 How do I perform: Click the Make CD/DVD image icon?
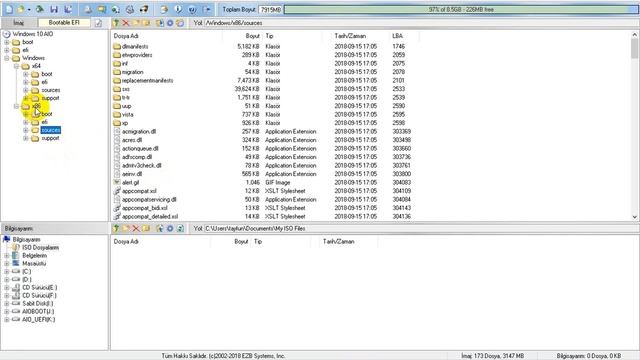87,9
